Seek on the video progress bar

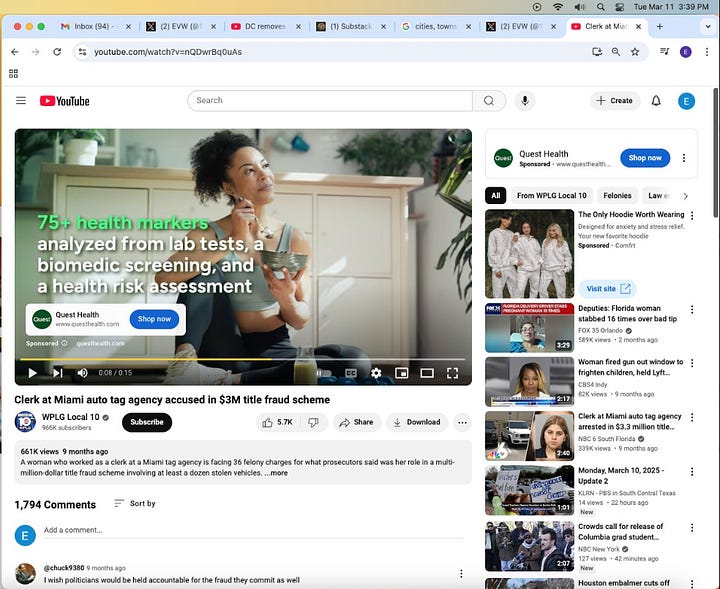click(x=242, y=359)
